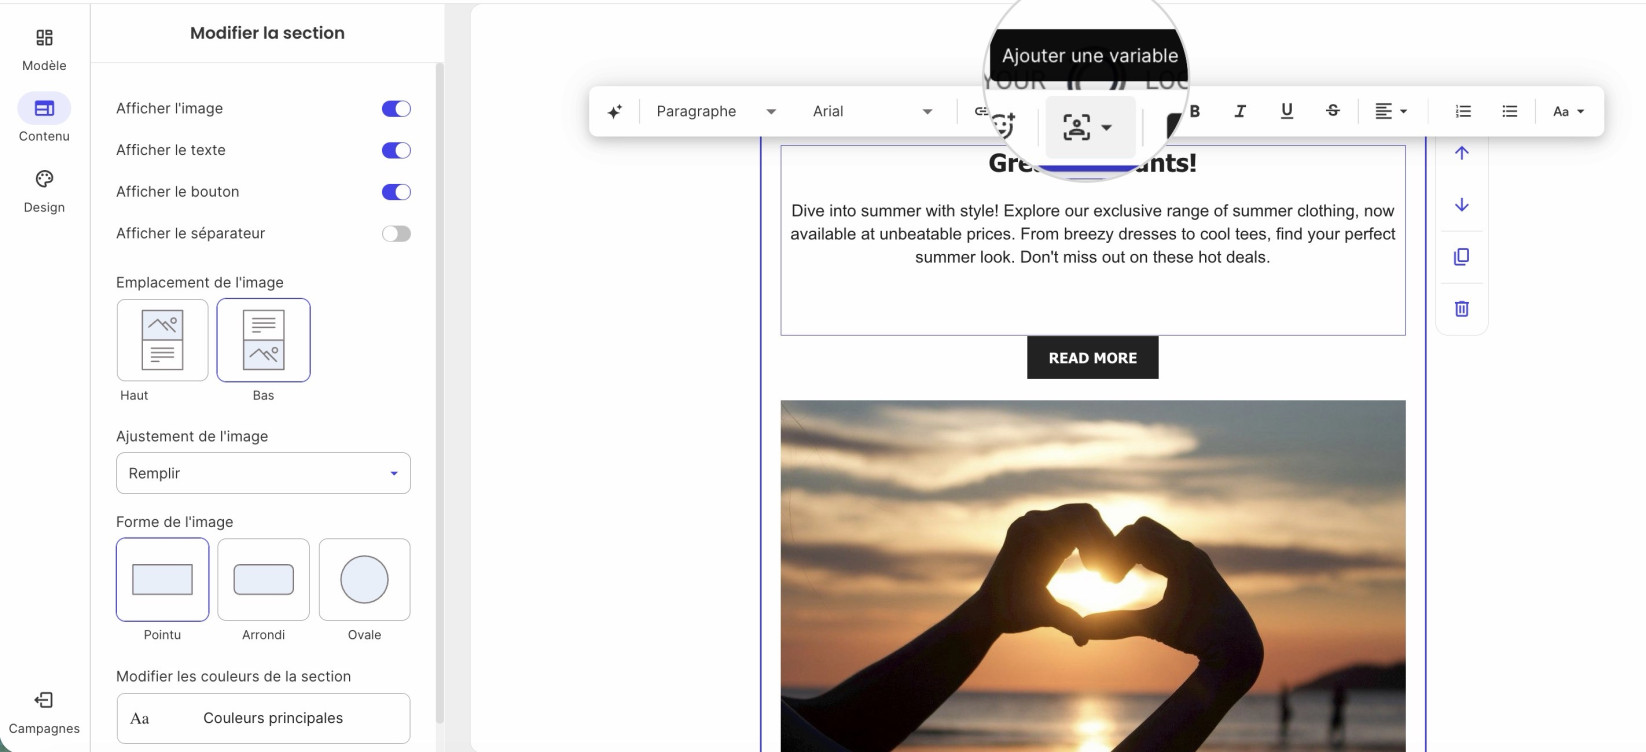Insert a numbered list
This screenshot has height=752, width=1646.
1463,111
